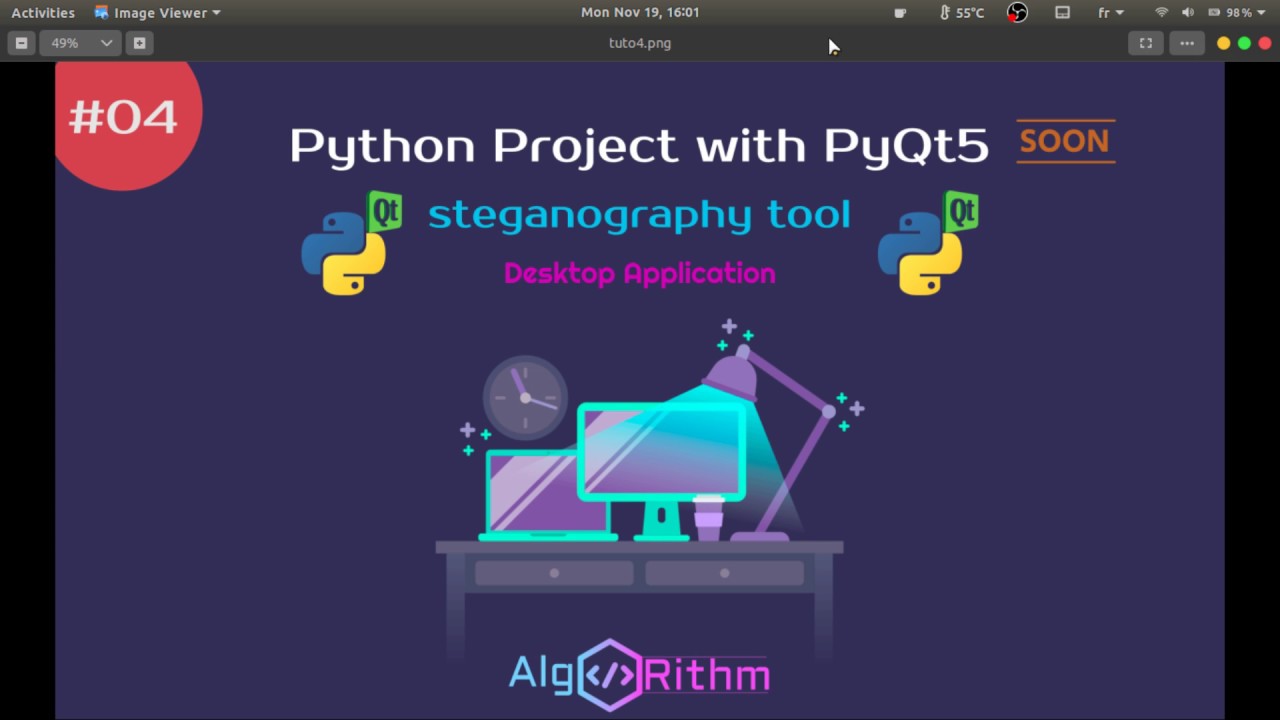Maximize the window with the green button
Viewport: 1280px width, 720px height.
click(1244, 43)
